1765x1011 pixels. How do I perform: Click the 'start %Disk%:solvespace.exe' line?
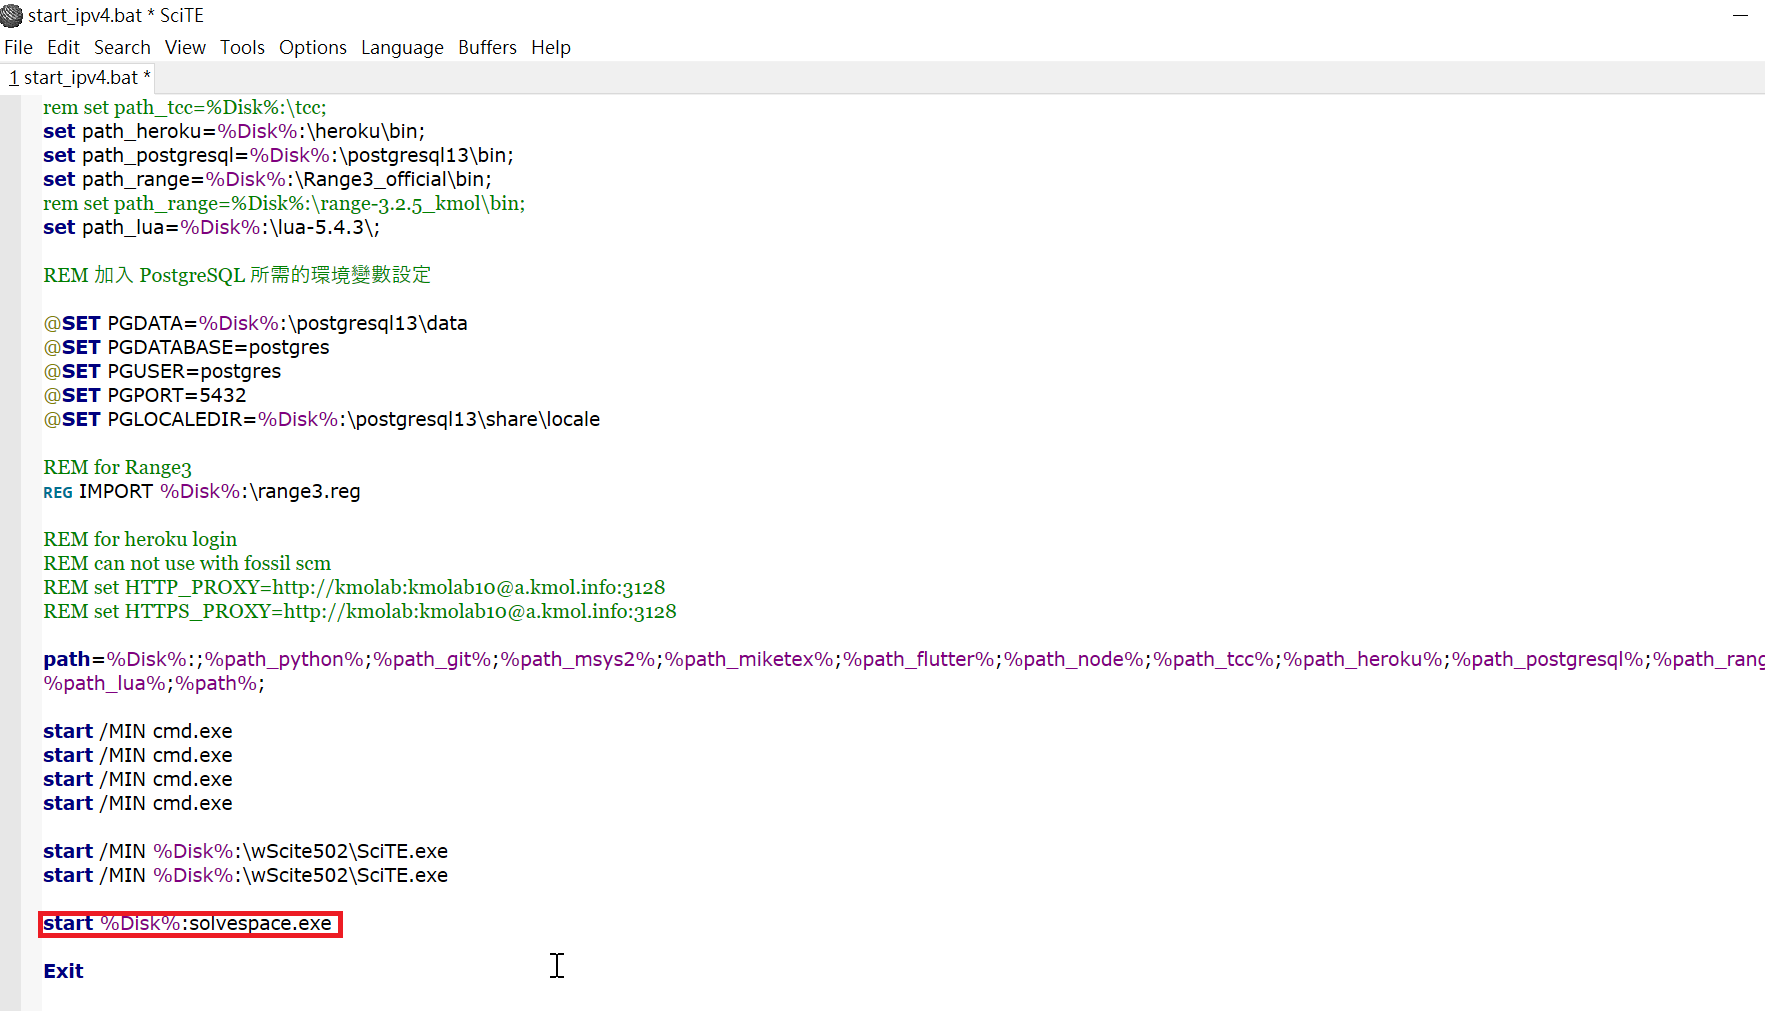187,923
